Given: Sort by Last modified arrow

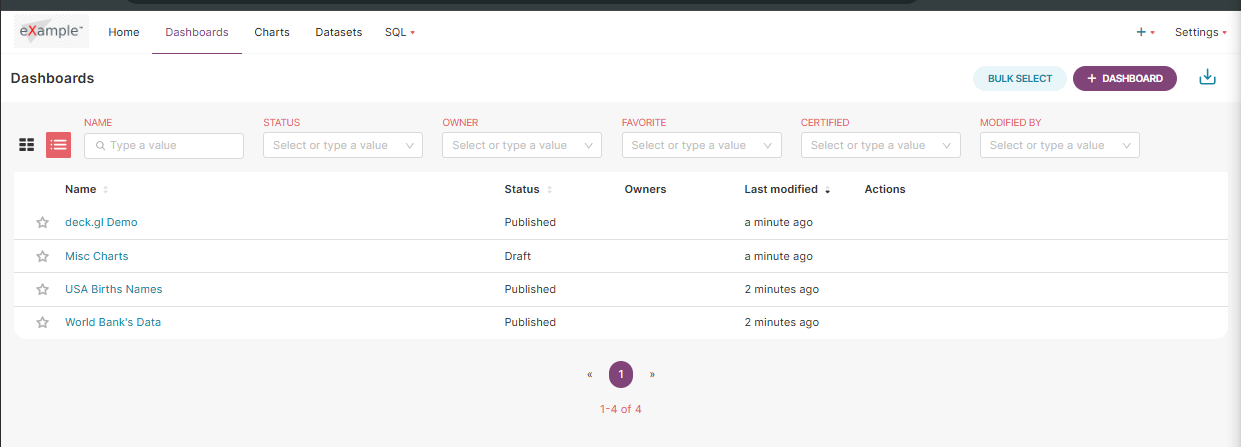Looking at the screenshot, I should (828, 189).
